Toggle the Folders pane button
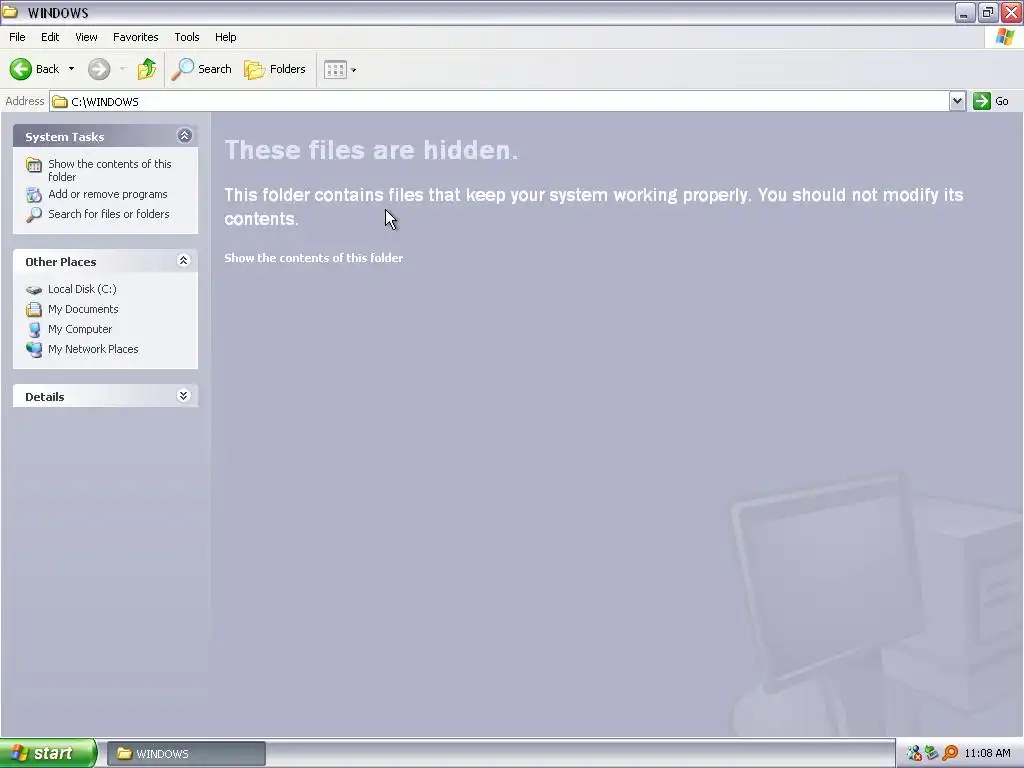Viewport: 1024px width, 768px height. pos(275,69)
